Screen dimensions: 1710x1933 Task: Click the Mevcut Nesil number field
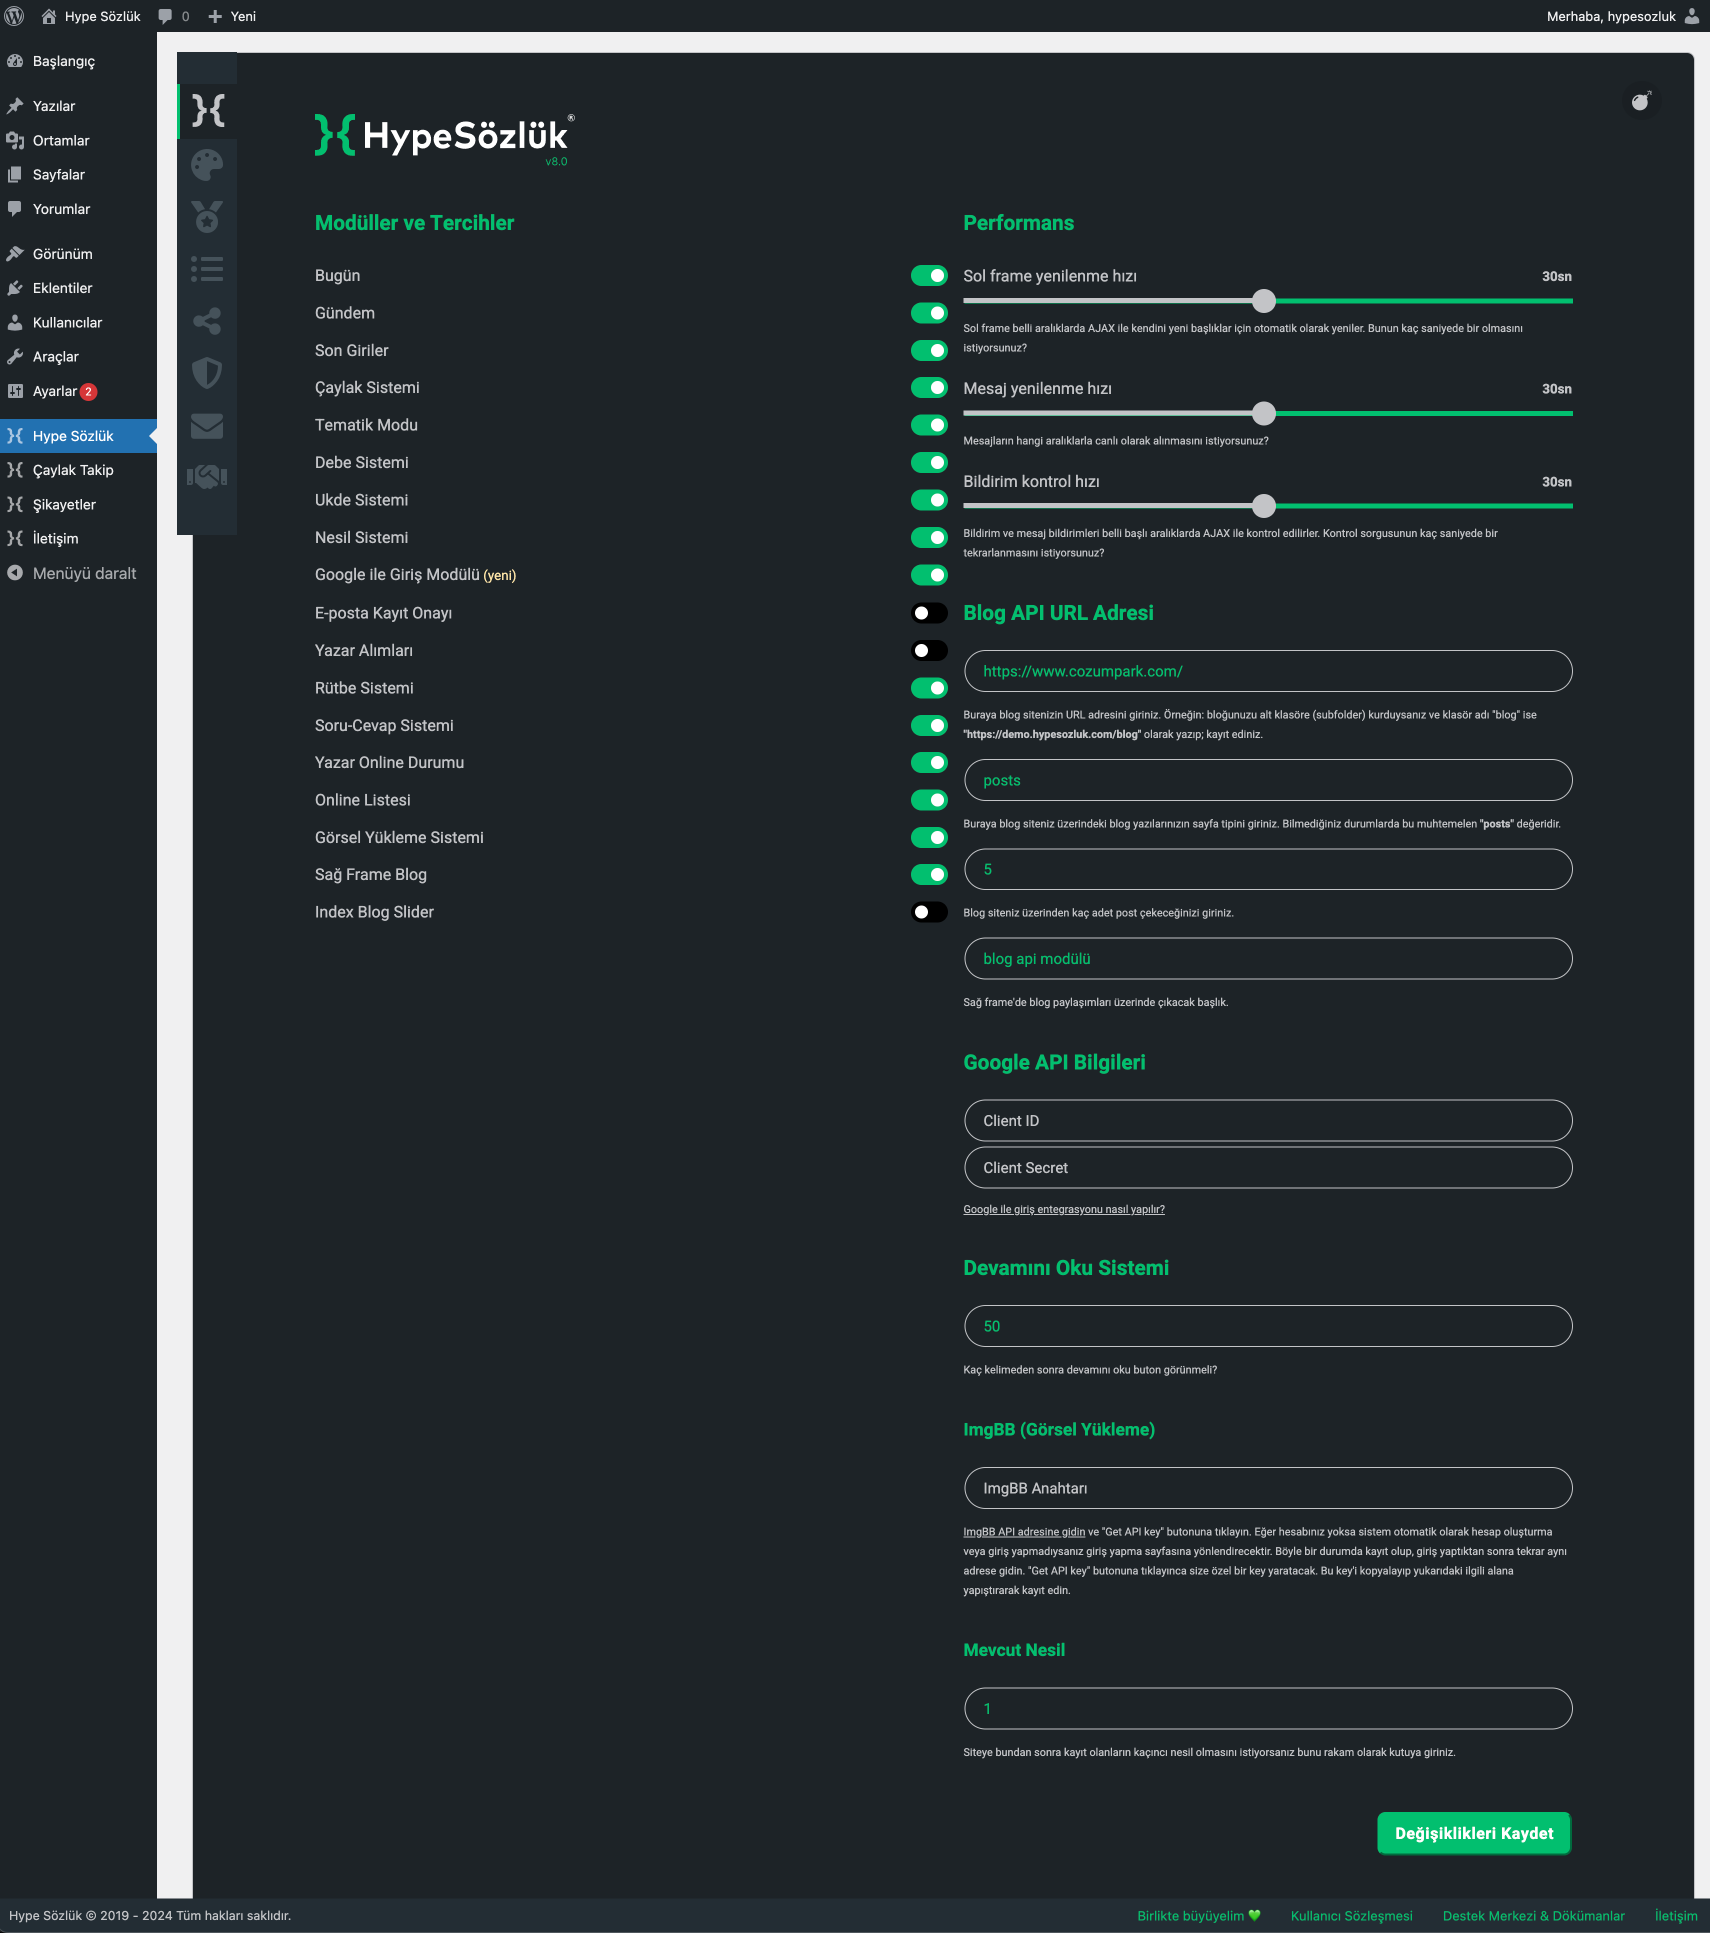point(1268,1709)
